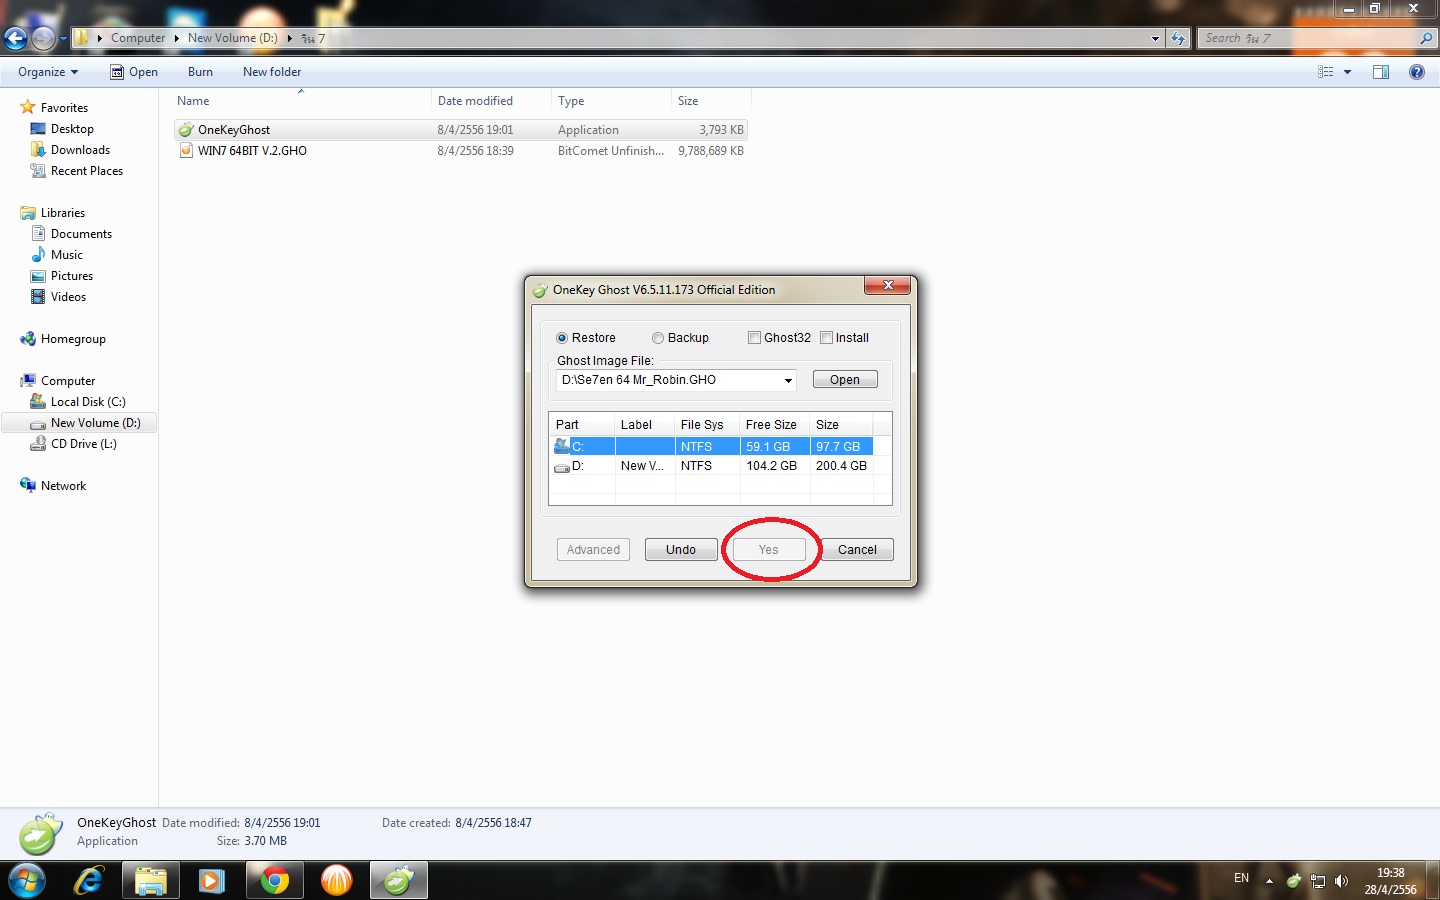Viewport: 1440px width, 900px height.
Task: Open address bar history dropdown
Action: pos(1155,38)
